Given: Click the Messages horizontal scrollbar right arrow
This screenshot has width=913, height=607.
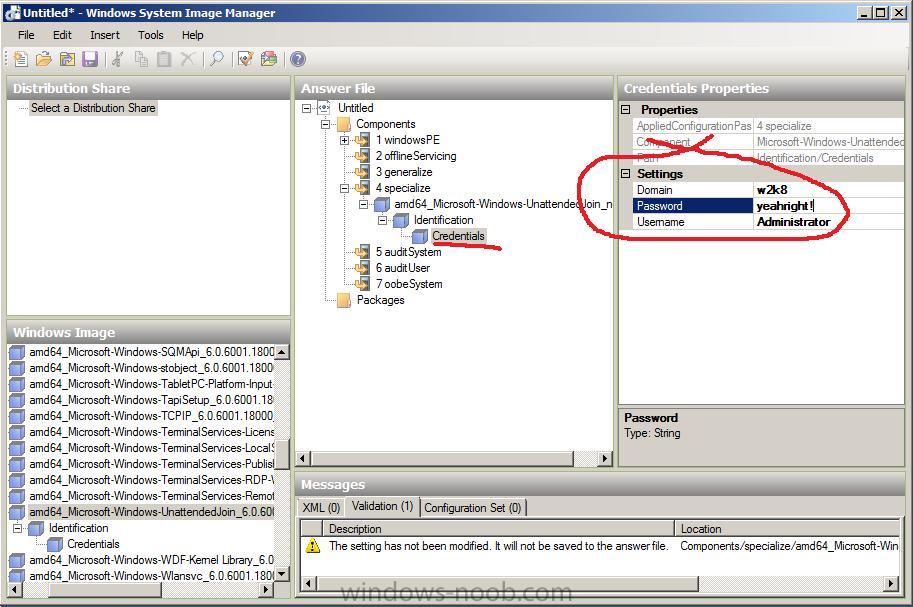Looking at the screenshot, I should pyautogui.click(x=891, y=583).
